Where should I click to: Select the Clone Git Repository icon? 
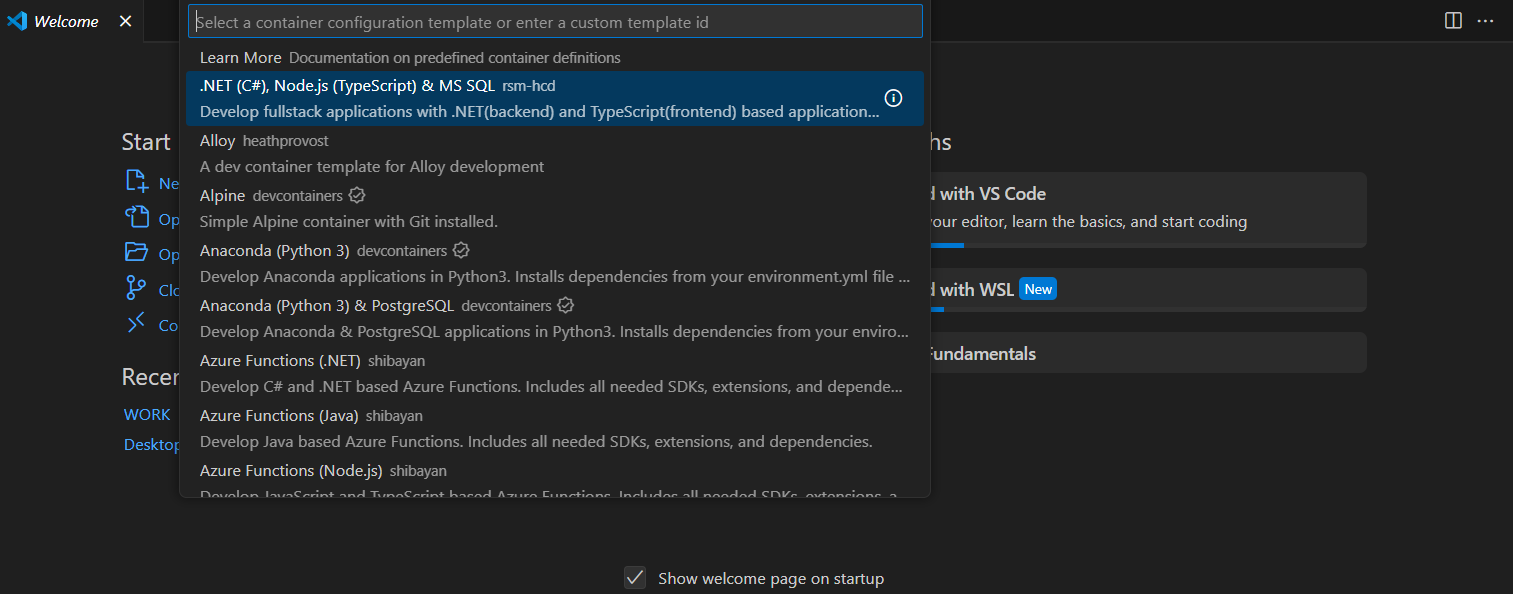136,289
